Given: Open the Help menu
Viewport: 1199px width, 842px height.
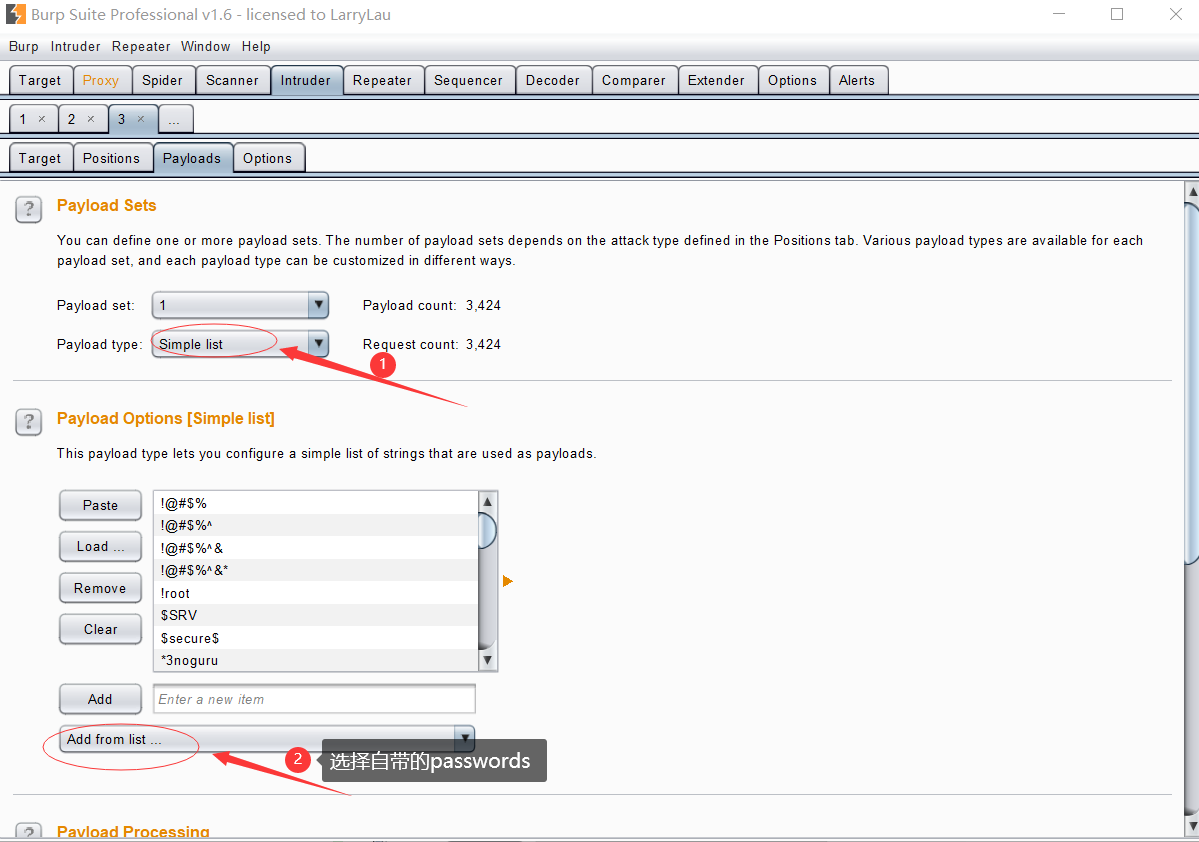Looking at the screenshot, I should pos(256,47).
